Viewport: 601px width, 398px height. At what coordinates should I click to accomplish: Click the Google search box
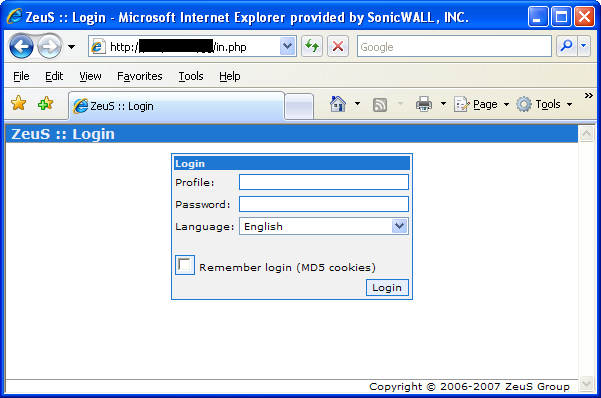(x=454, y=46)
